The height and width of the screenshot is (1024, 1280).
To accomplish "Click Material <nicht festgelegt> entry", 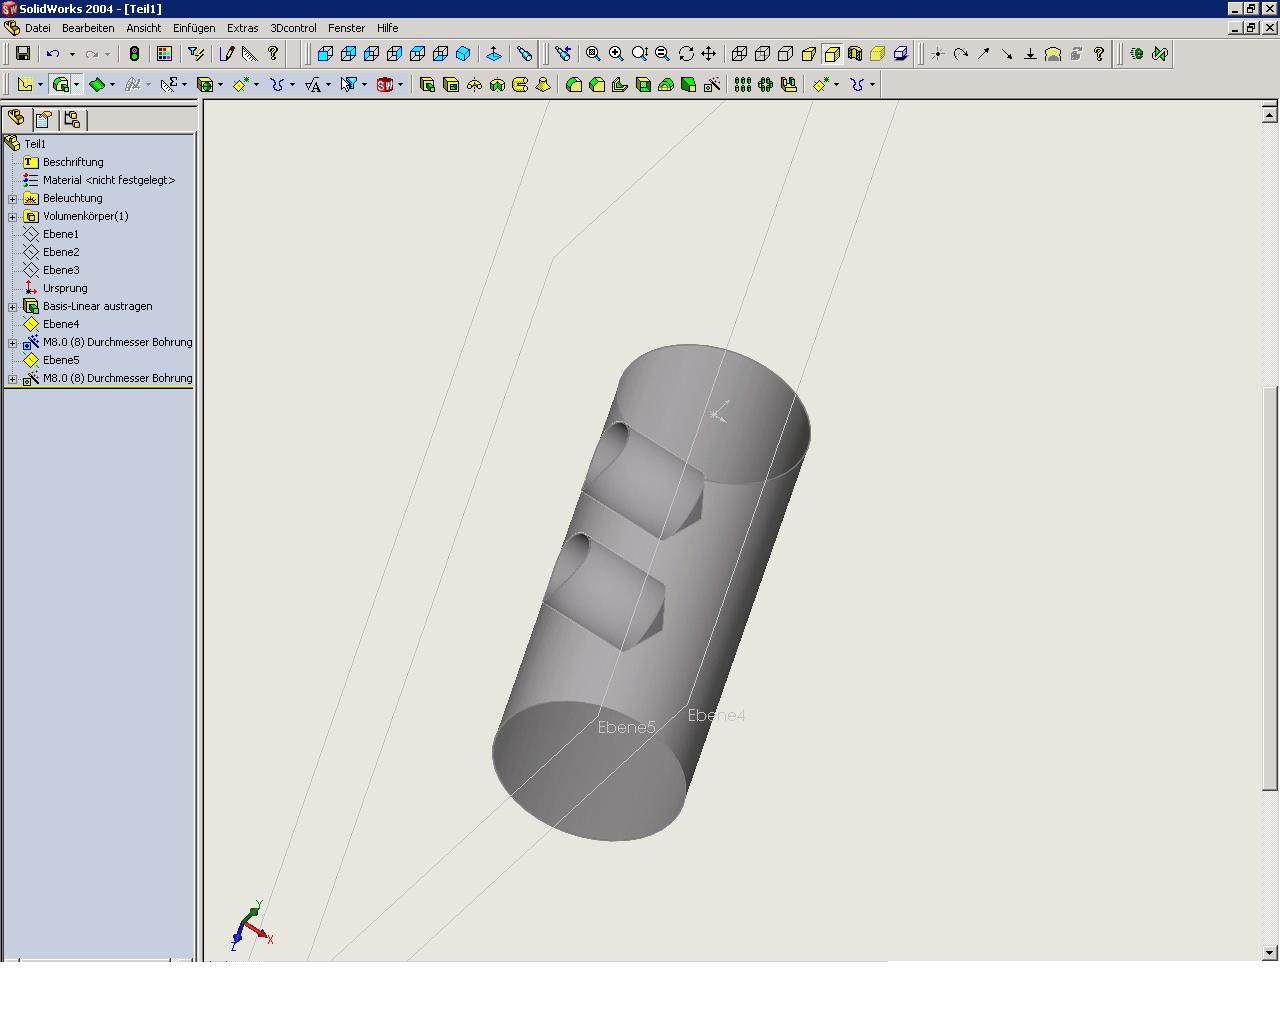I will coord(109,180).
